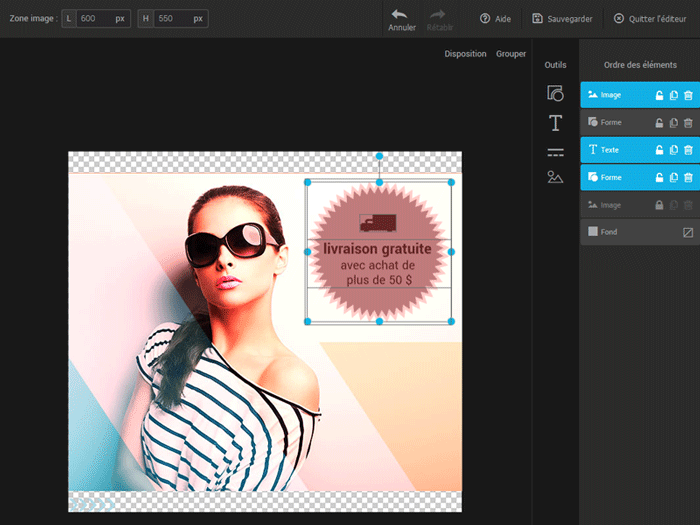Open the Grouper menu
This screenshot has width=700, height=525.
pos(510,54)
